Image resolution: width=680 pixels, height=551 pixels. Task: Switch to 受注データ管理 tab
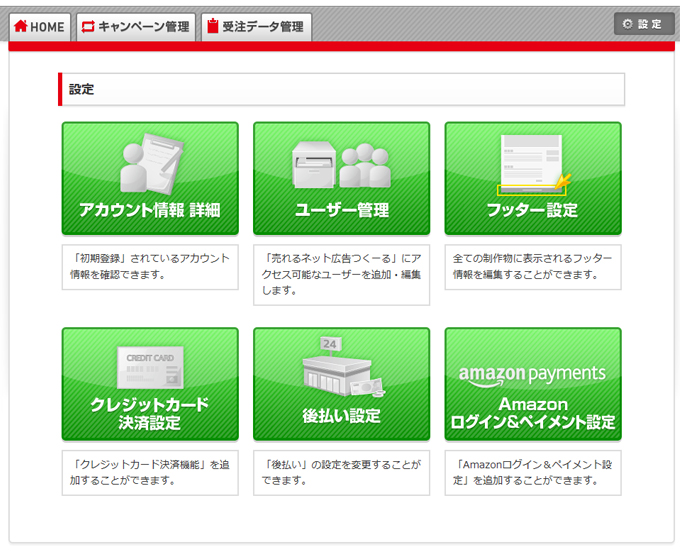tap(256, 27)
